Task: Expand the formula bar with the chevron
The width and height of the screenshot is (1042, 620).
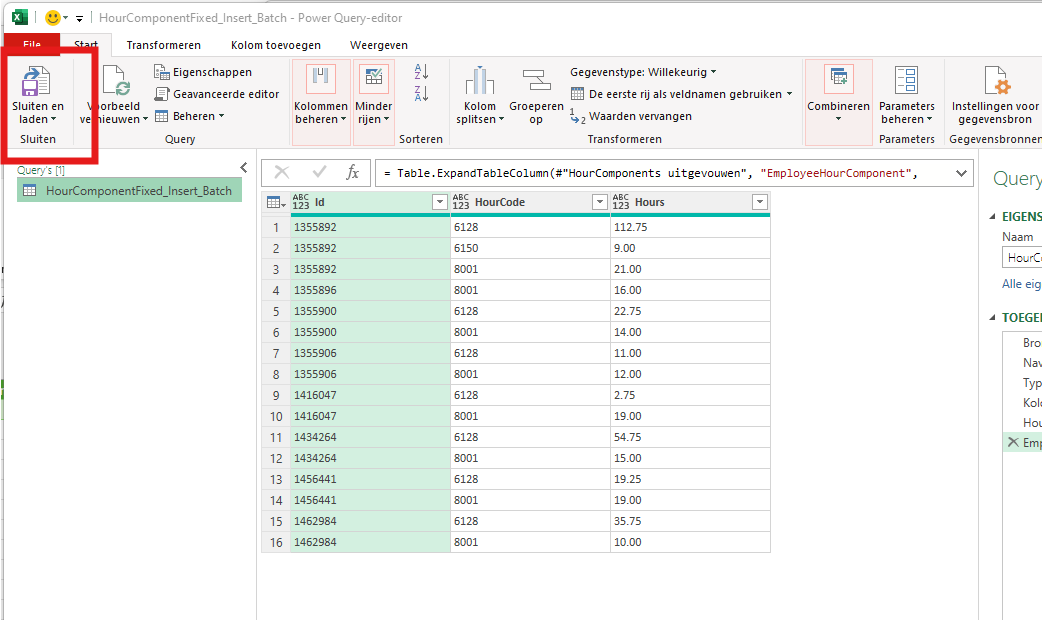Action: pos(962,173)
